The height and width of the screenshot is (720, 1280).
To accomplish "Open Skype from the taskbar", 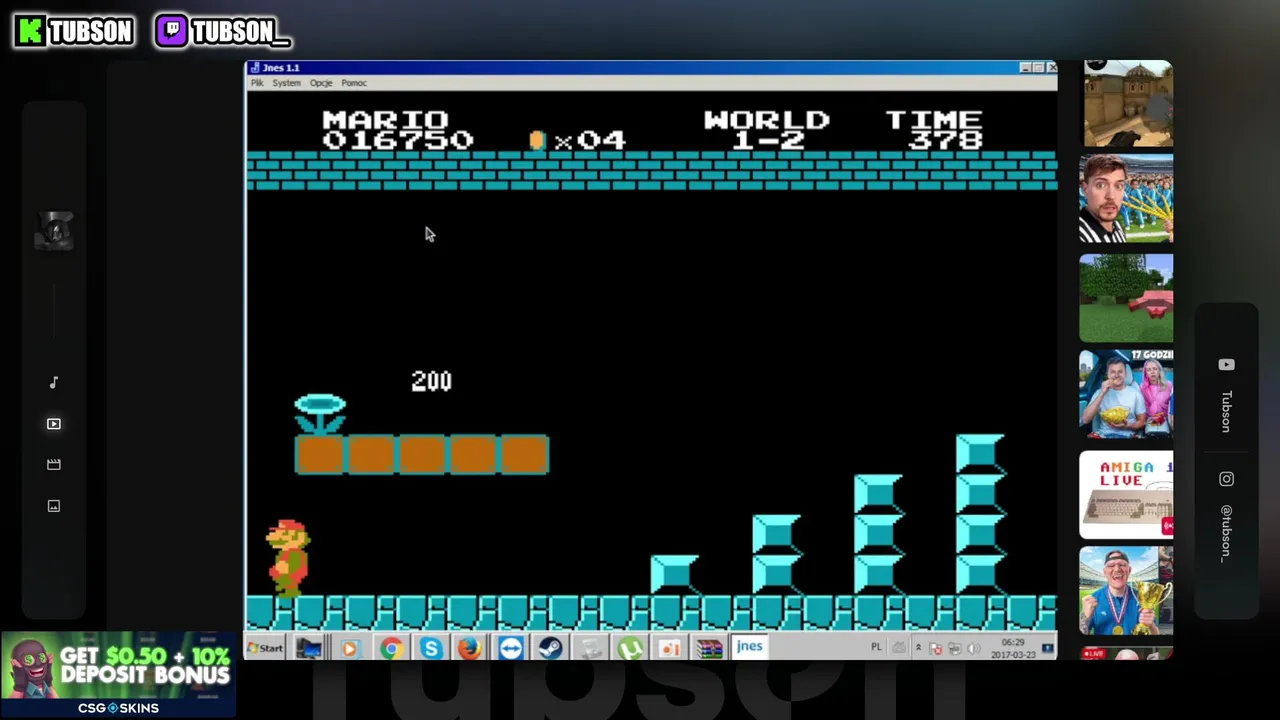I will tap(430, 648).
